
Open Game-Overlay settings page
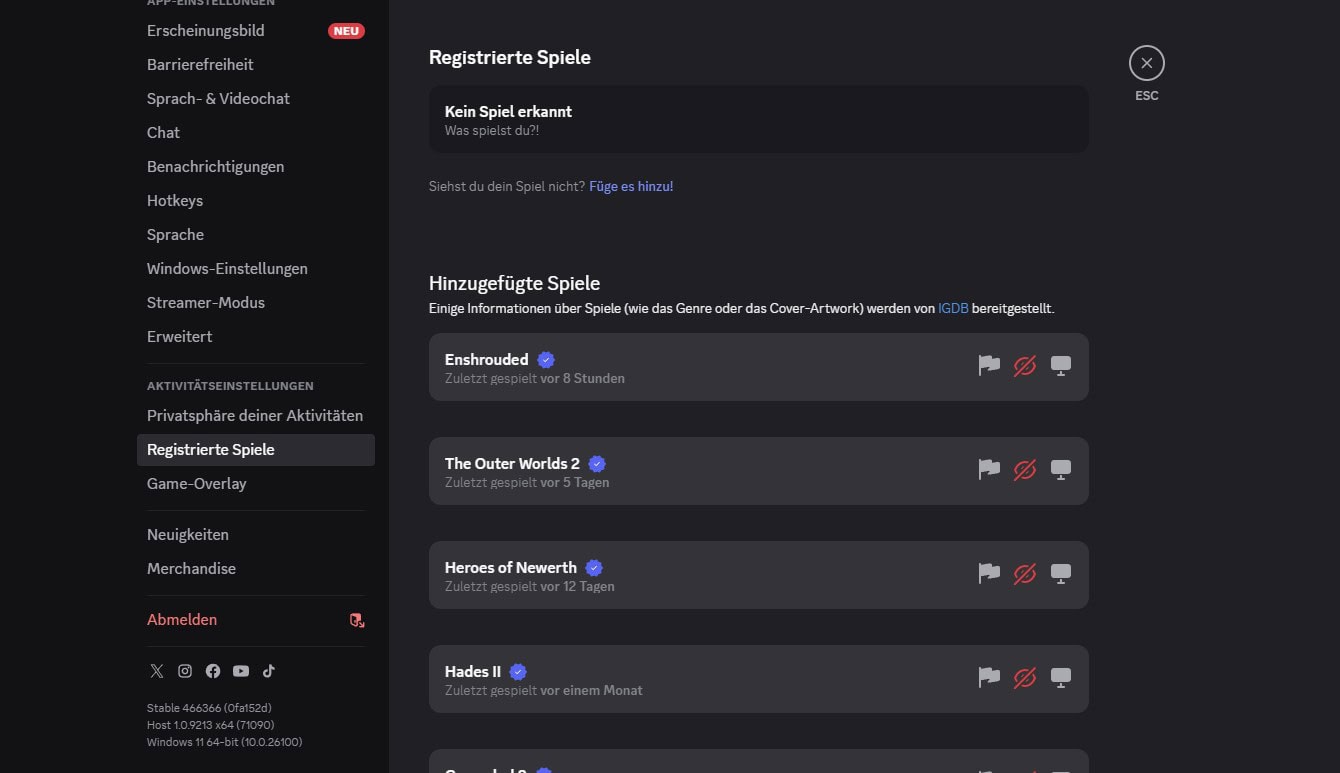pos(197,484)
